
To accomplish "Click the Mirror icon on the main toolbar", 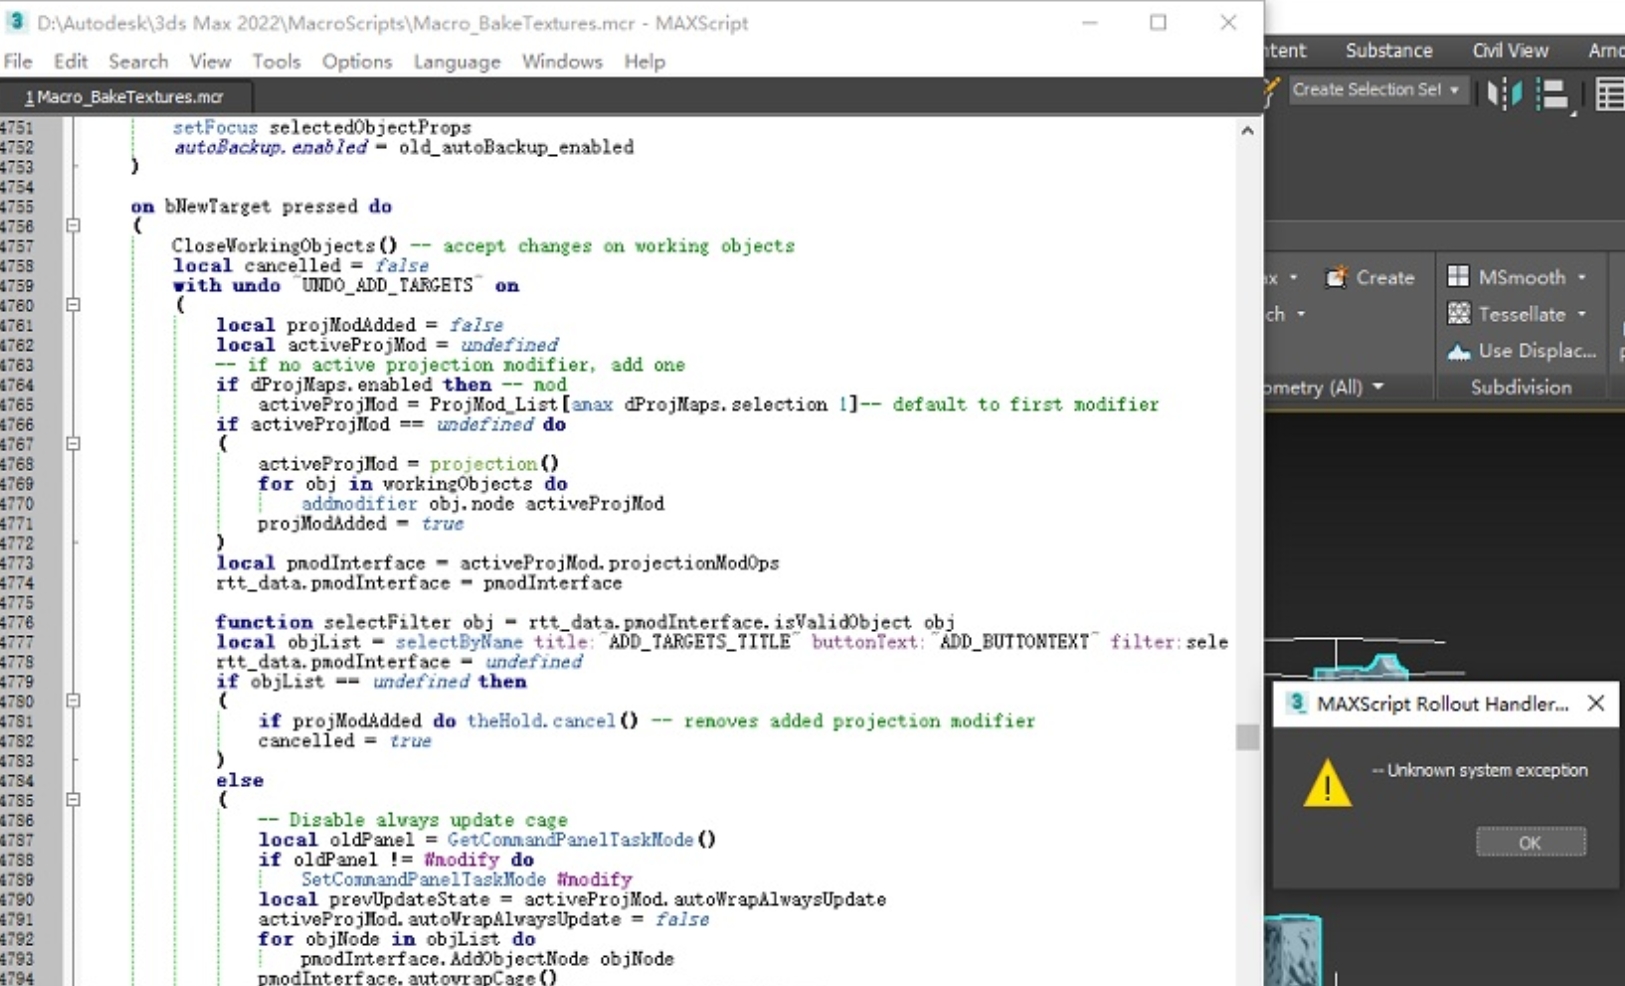I will 1503,94.
